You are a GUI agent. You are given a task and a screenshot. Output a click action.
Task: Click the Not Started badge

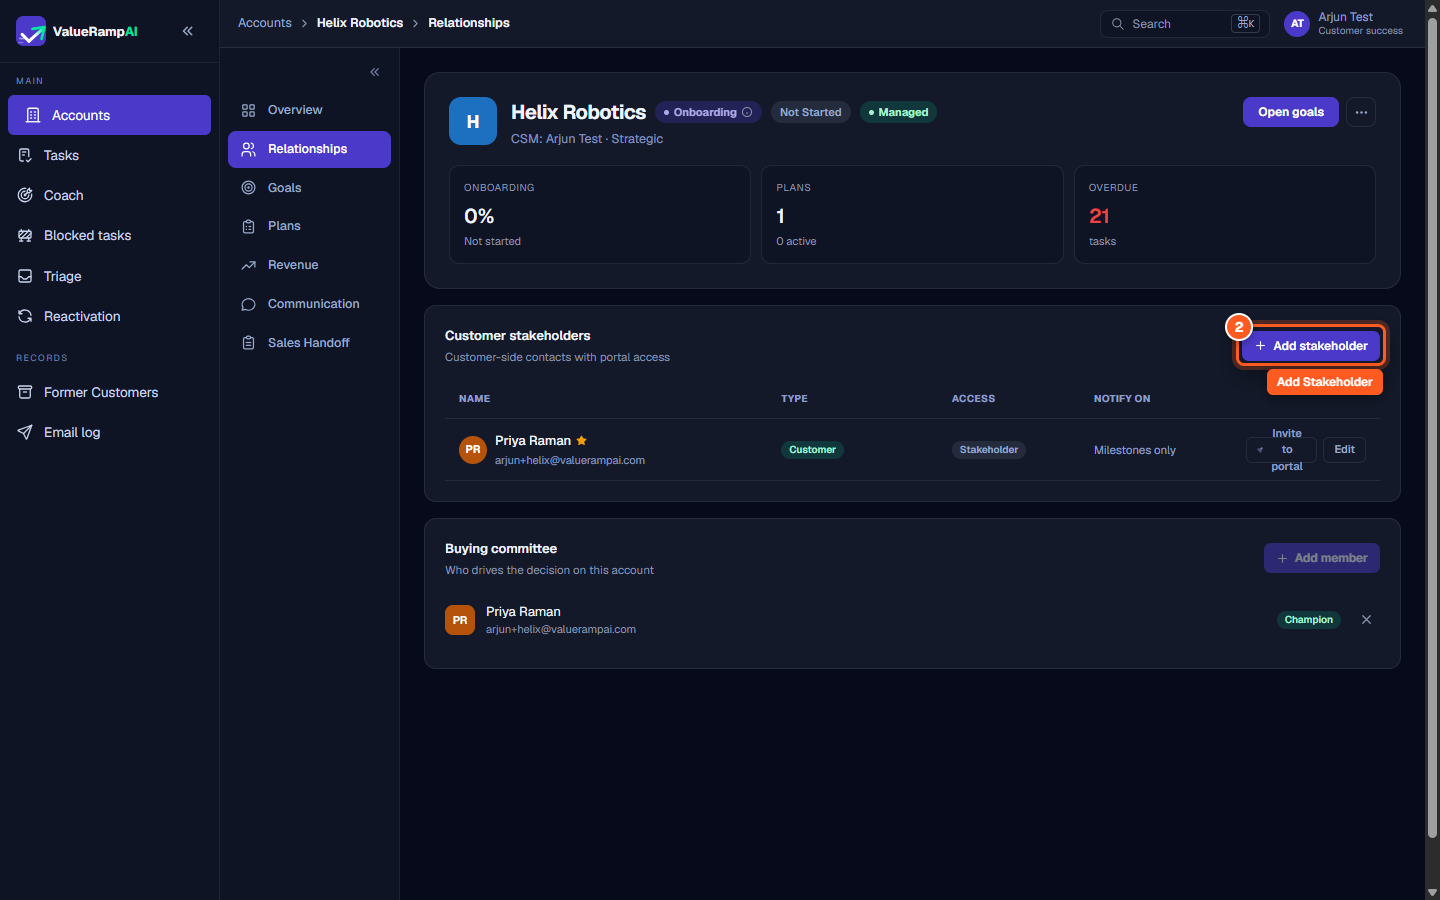(x=810, y=112)
